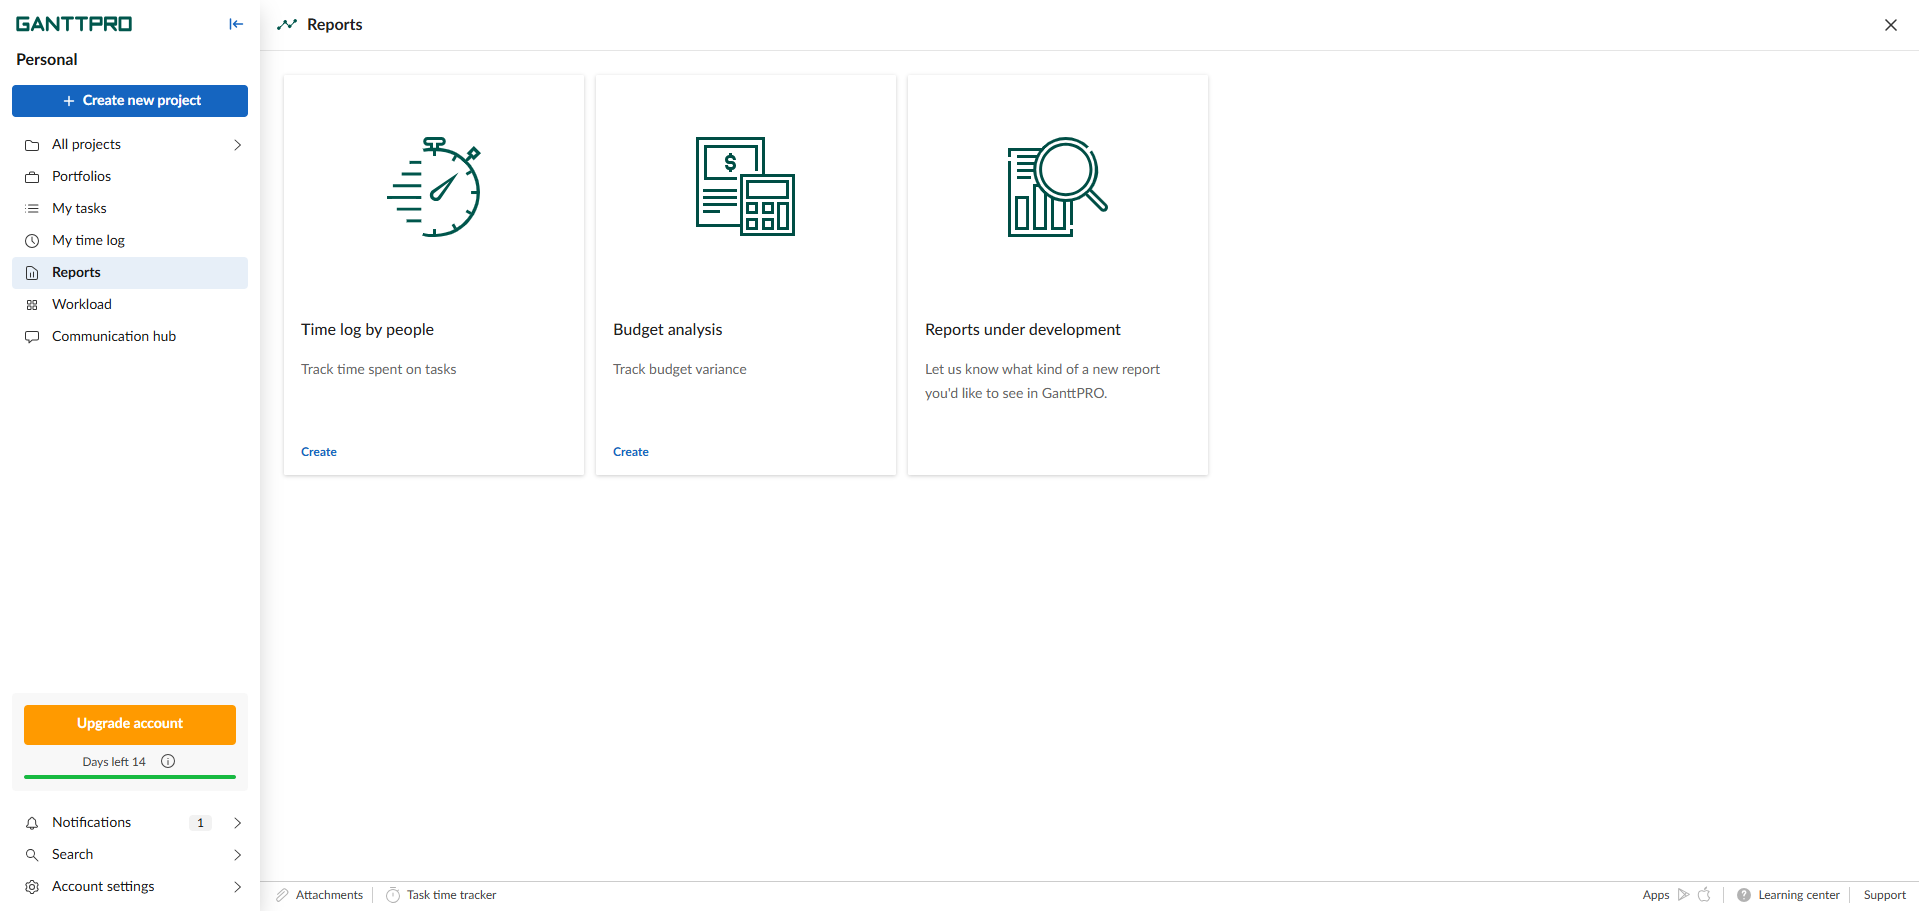Open Communication hub in the sidebar
1920x911 pixels.
tap(113, 336)
